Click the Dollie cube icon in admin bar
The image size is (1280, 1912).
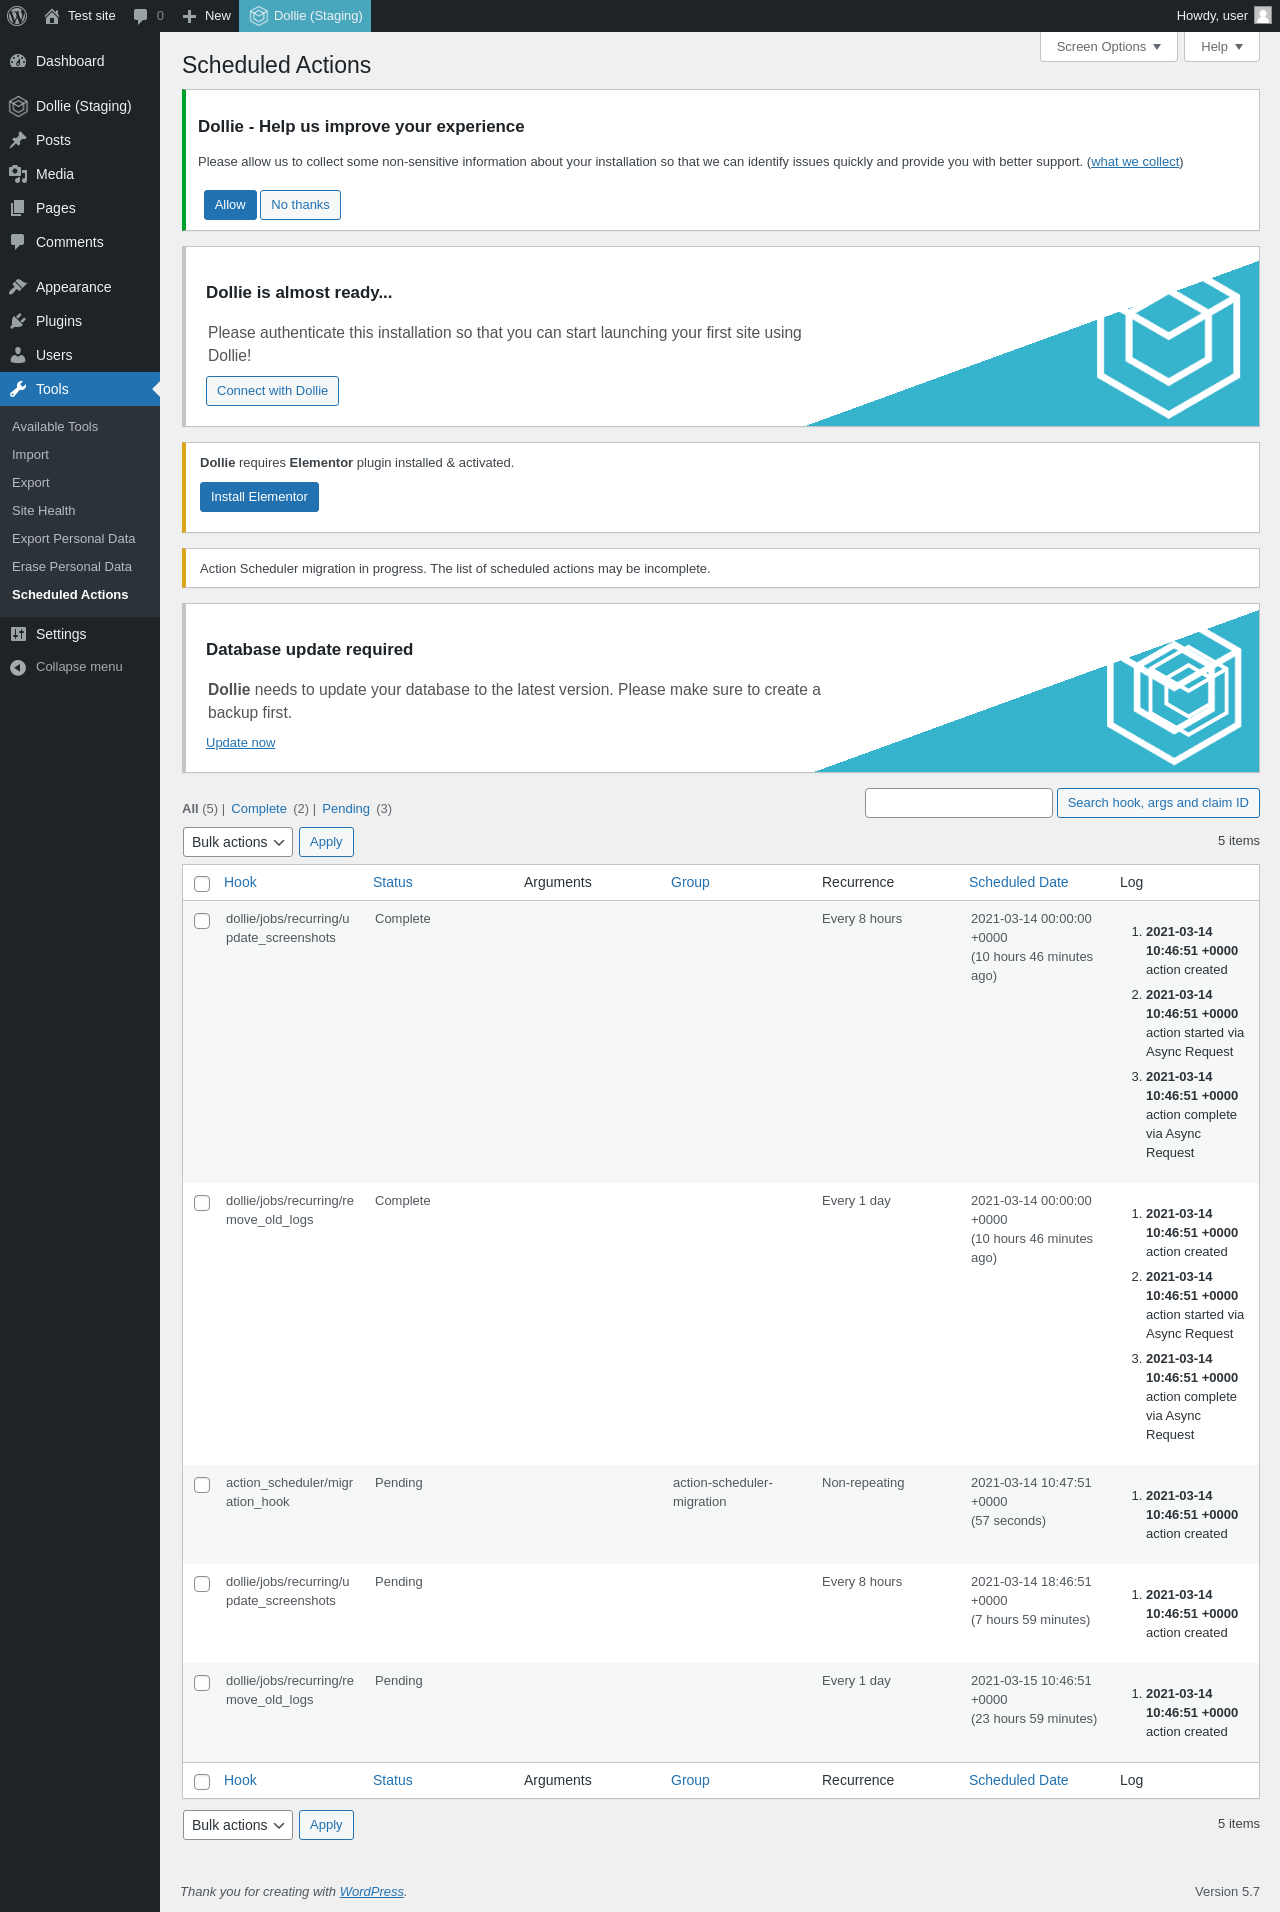pos(259,16)
